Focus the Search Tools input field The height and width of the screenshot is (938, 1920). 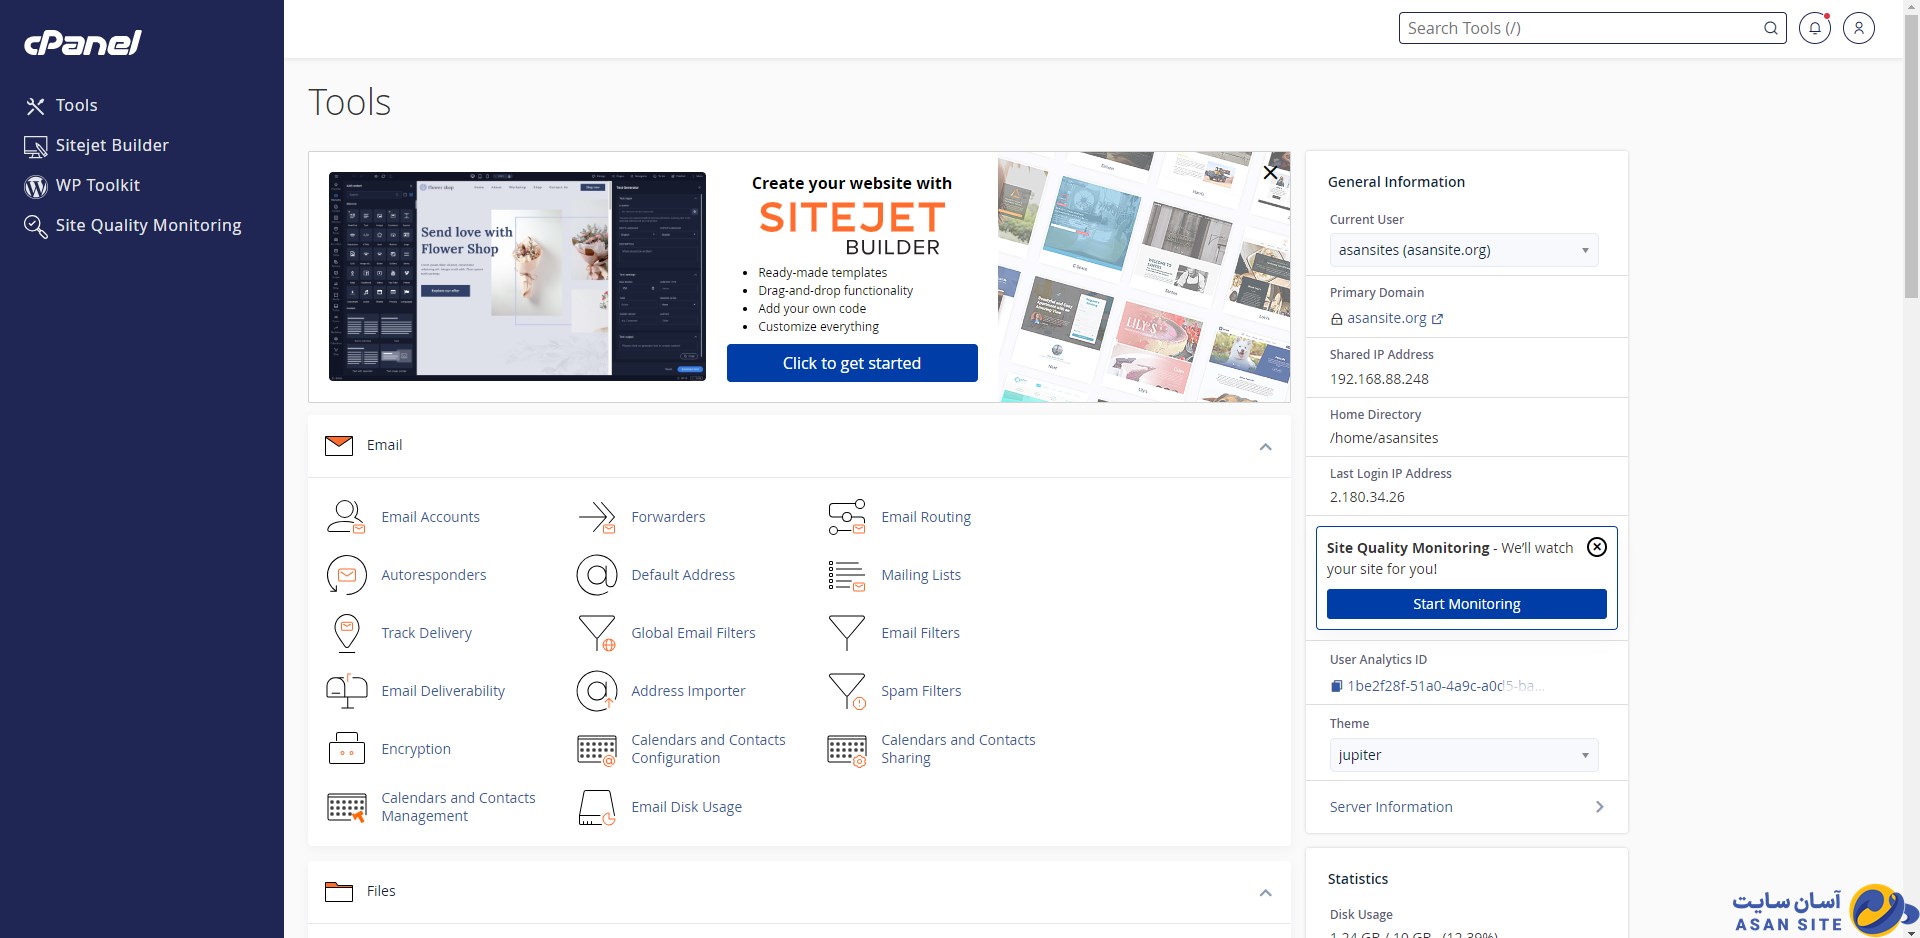[x=1580, y=28]
